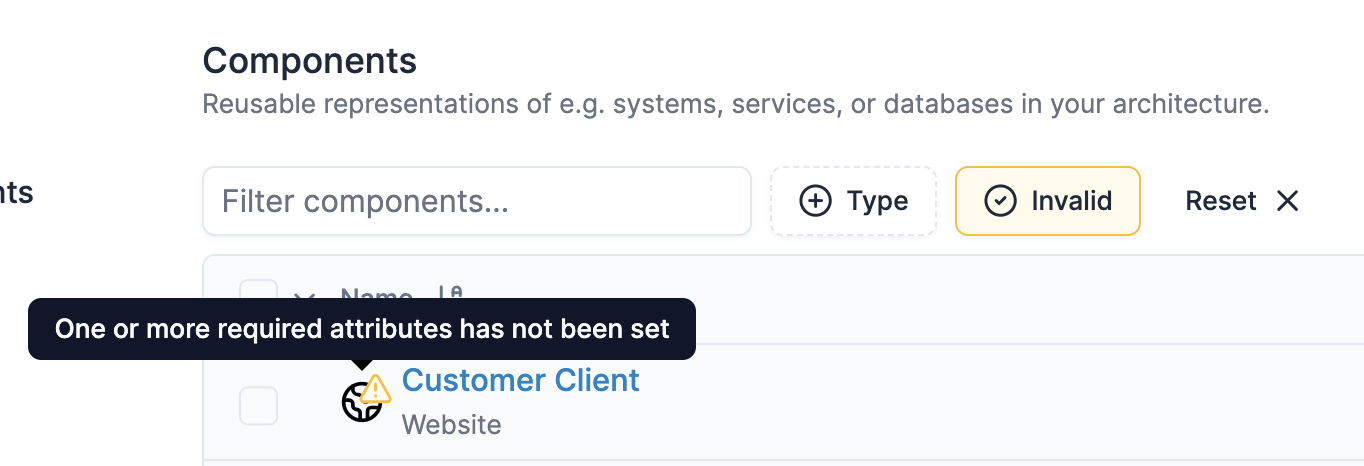The width and height of the screenshot is (1364, 466).
Task: Open the Type filter dropdown
Action: tap(853, 201)
